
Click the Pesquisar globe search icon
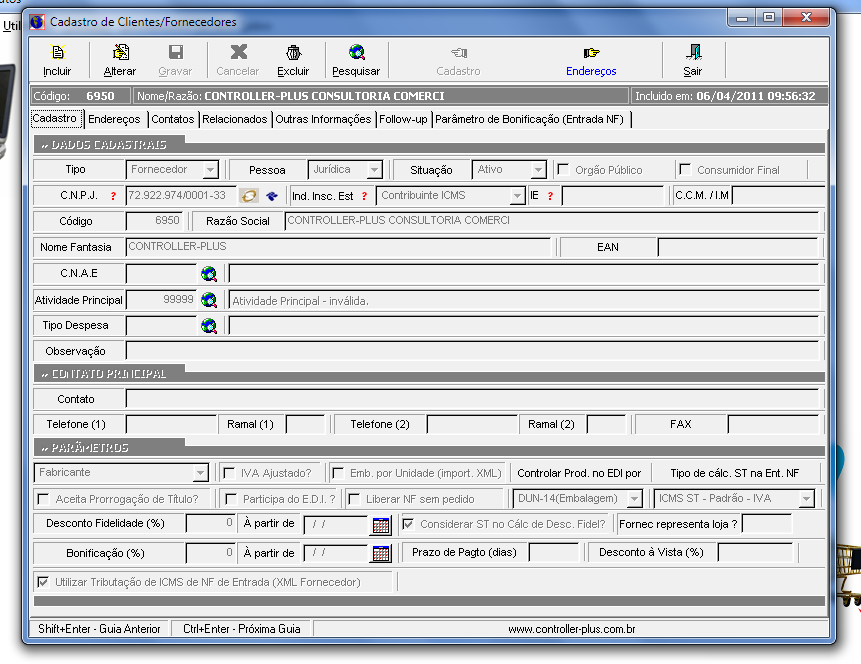click(357, 52)
